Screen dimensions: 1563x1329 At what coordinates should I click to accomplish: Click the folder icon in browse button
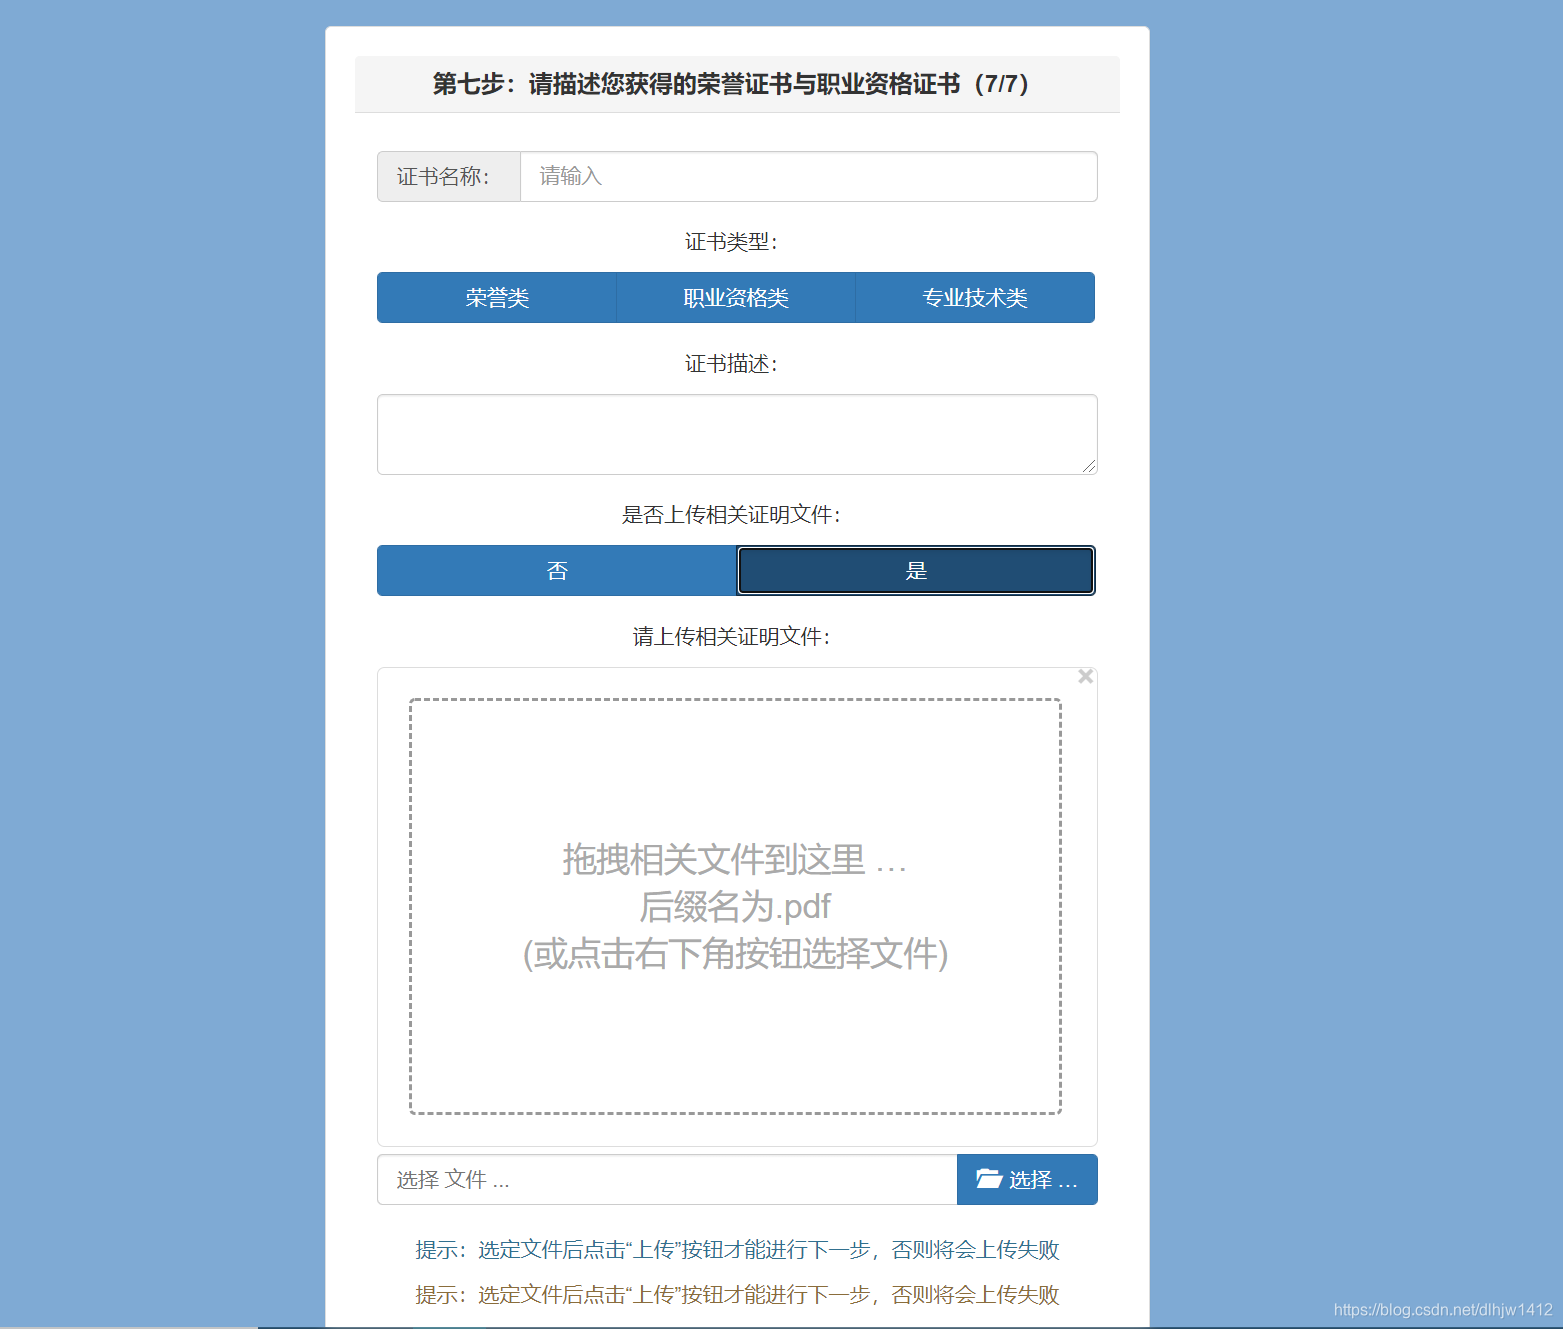coord(989,1179)
